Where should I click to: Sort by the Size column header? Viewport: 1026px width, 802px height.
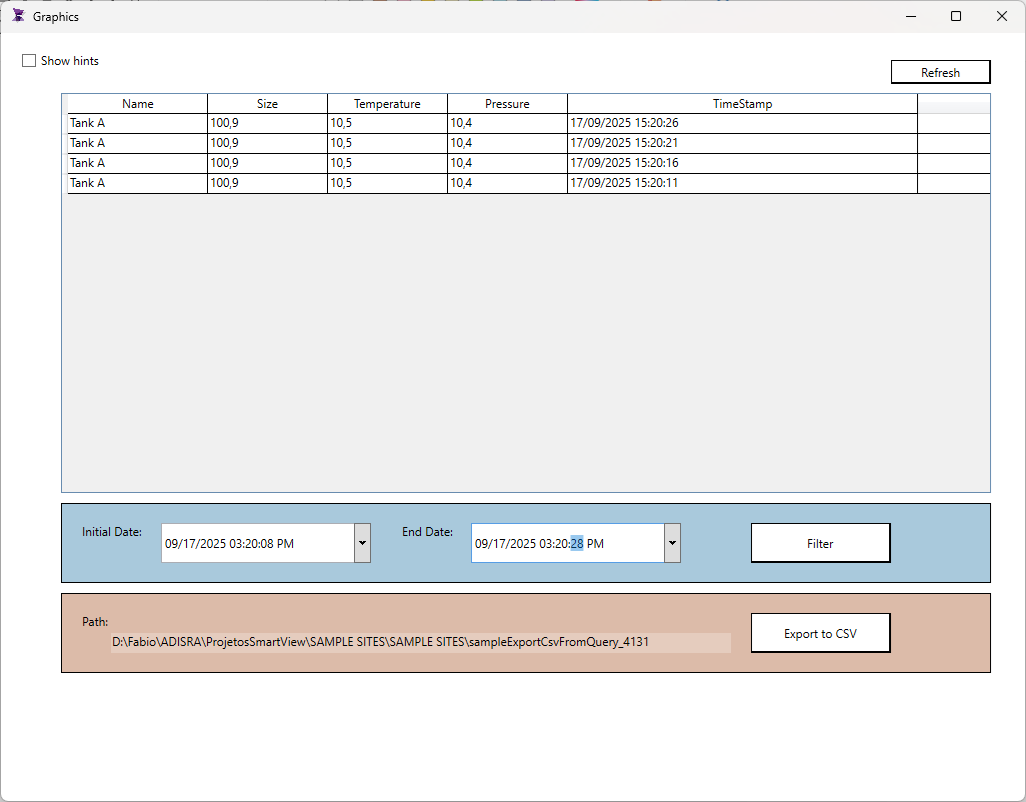[x=267, y=104]
